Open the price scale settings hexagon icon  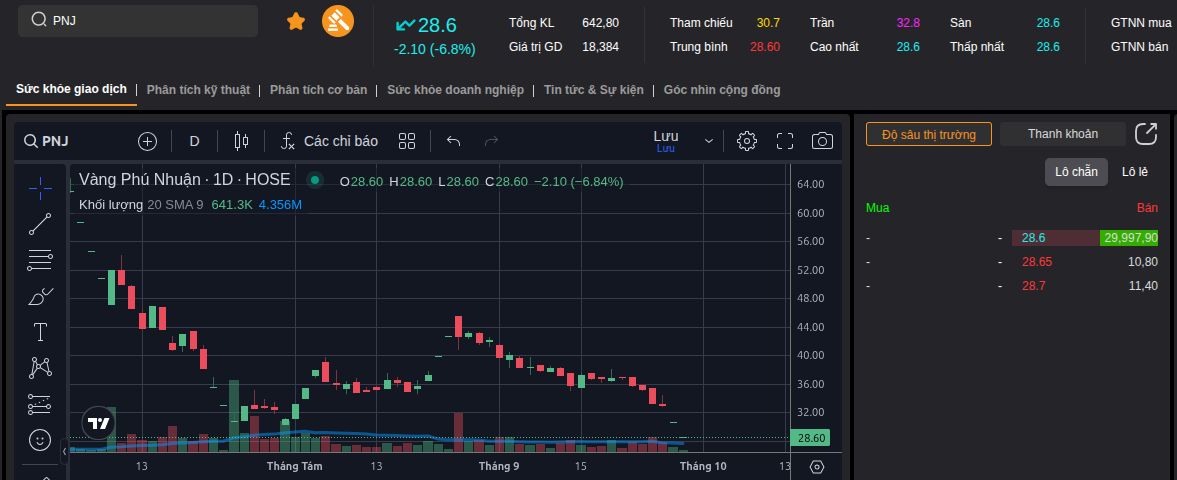point(817,466)
